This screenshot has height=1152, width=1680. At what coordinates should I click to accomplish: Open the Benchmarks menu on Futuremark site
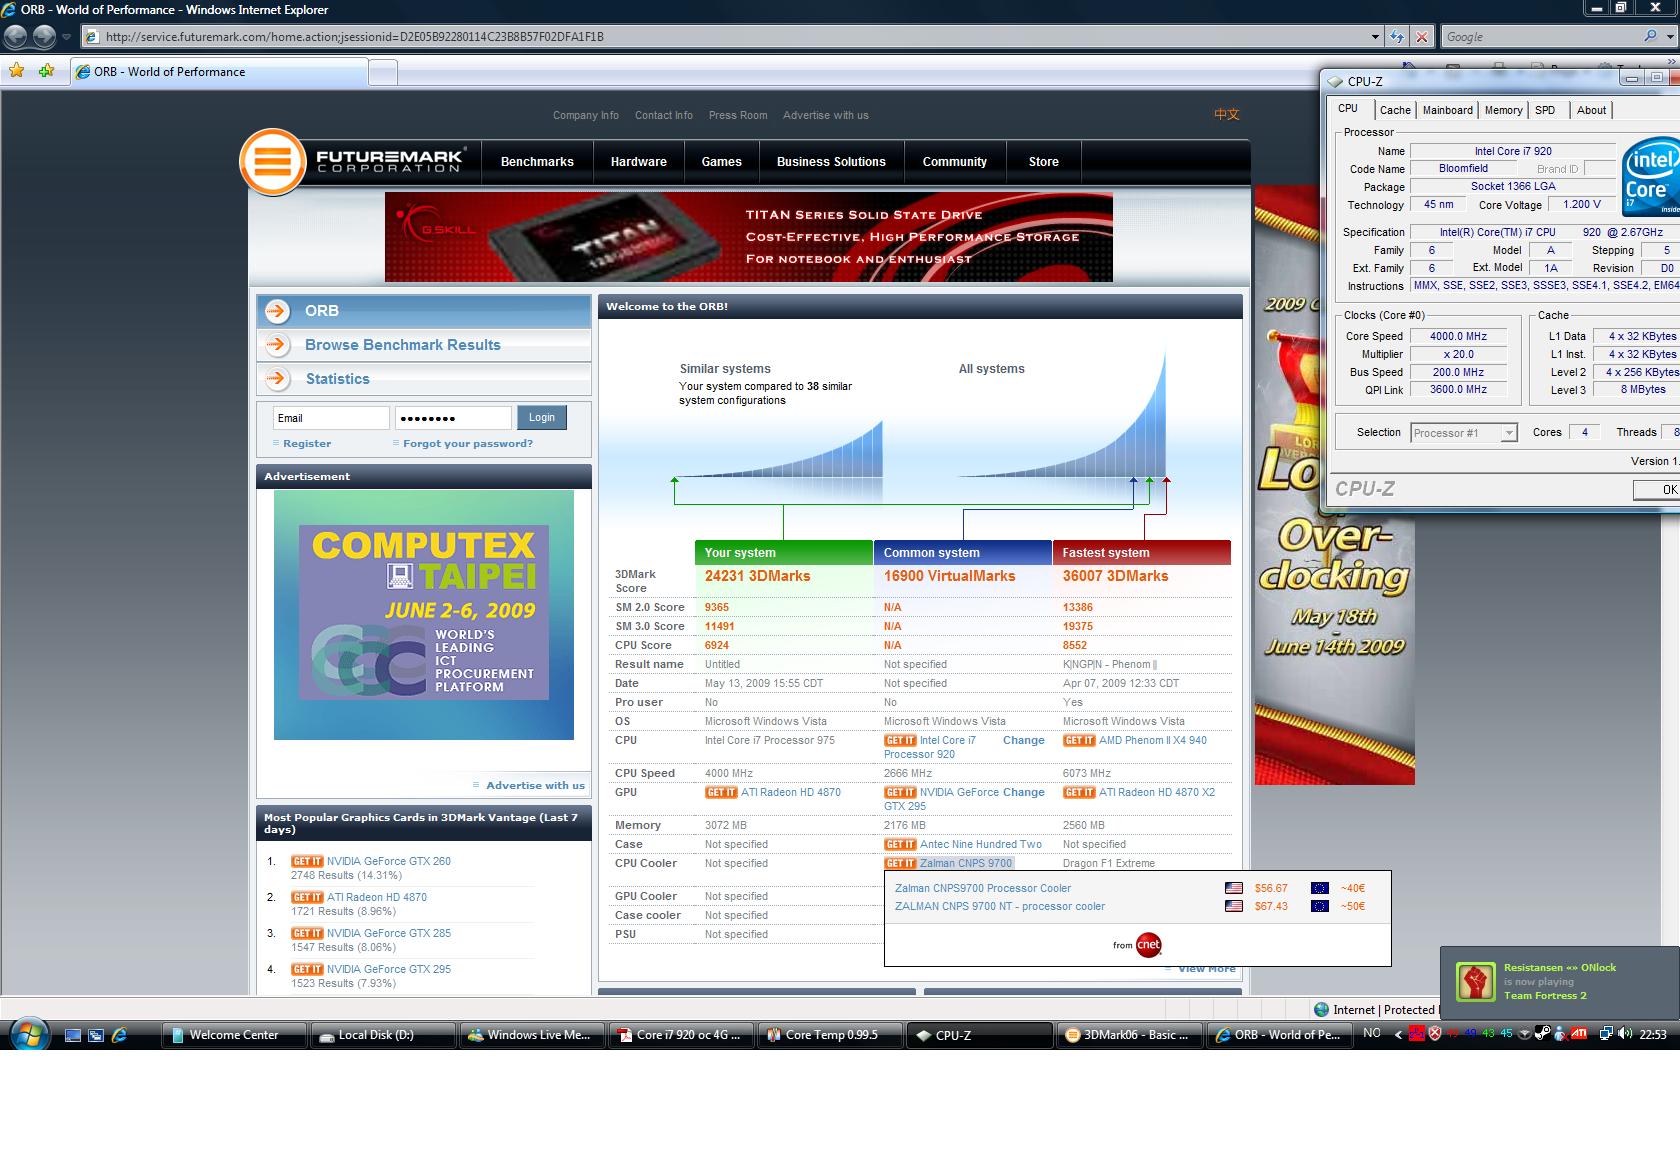click(537, 162)
